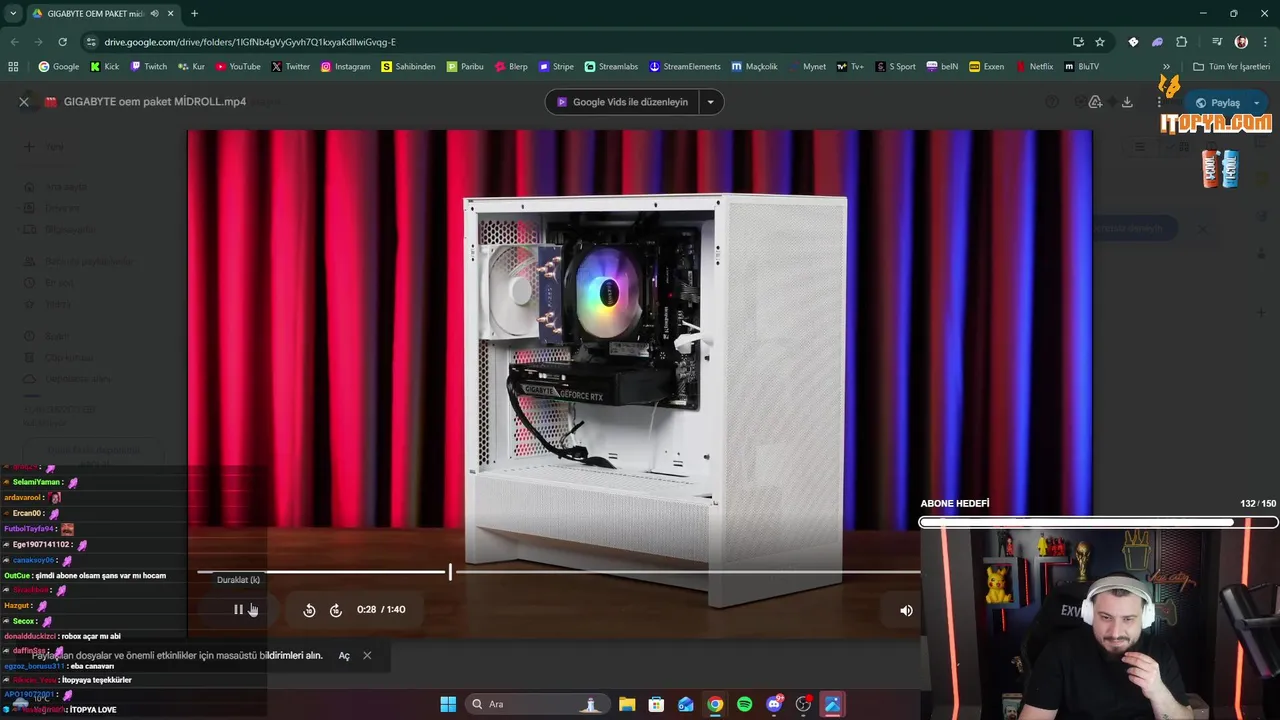Screen dimensions: 1280x720
Task: Click Aç on the notification banner
Action: pyautogui.click(x=344, y=656)
